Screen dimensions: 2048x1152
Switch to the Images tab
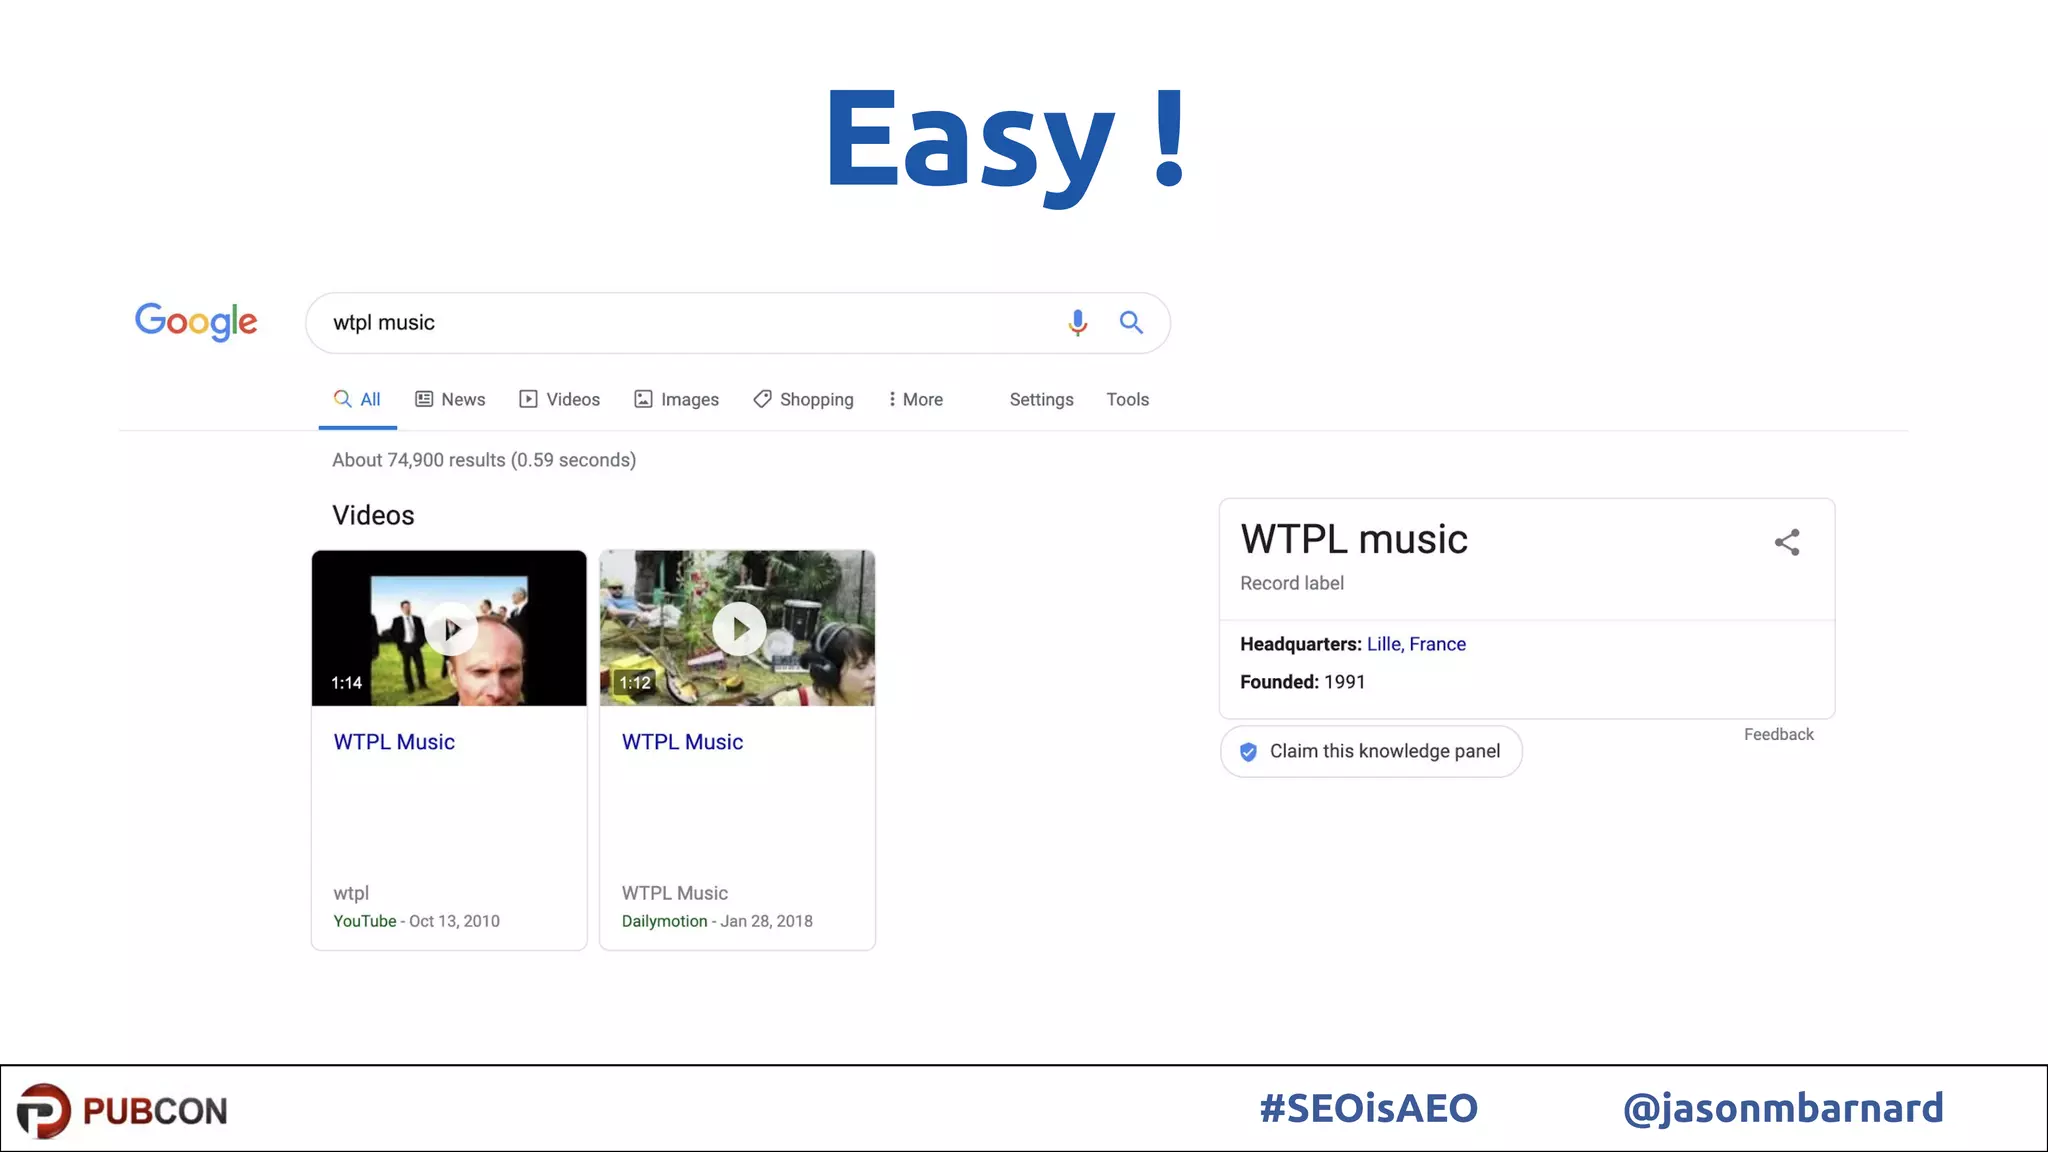coord(677,399)
